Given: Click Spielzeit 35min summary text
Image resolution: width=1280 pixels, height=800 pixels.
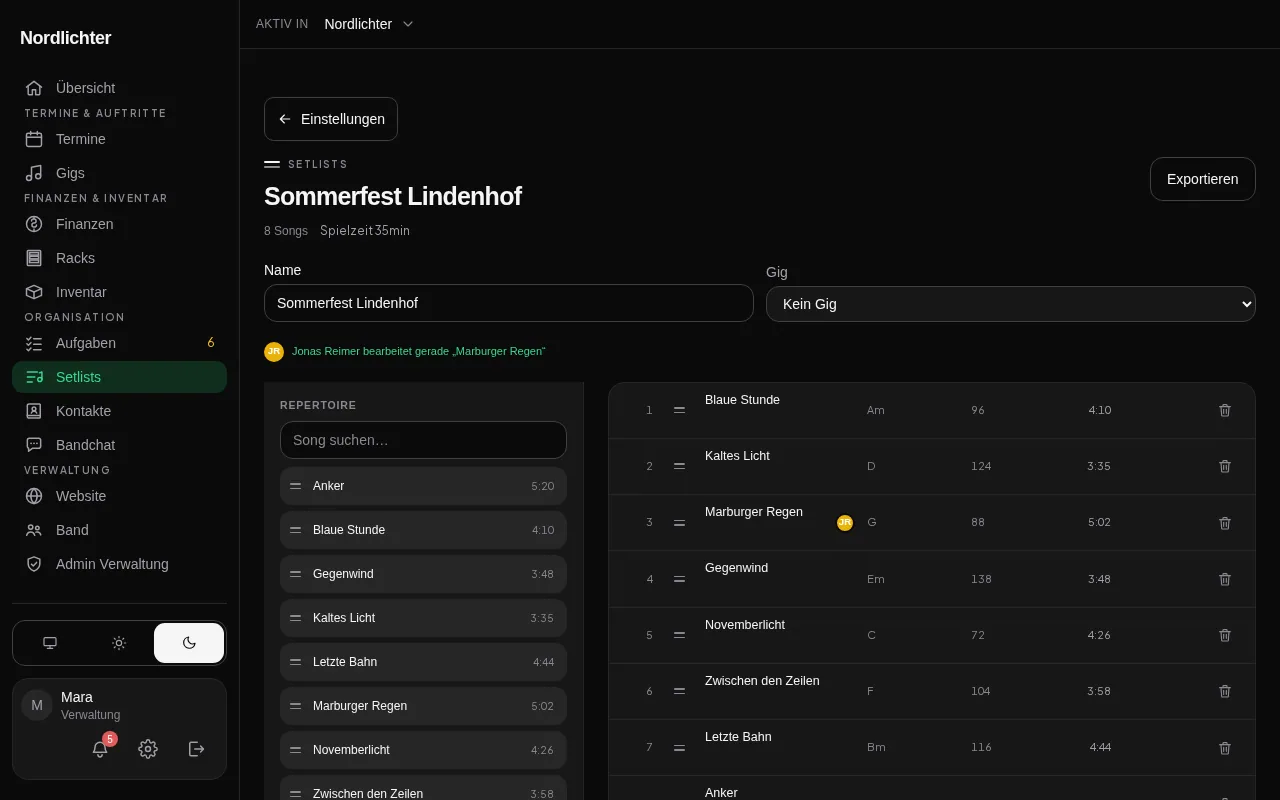Looking at the screenshot, I should tap(365, 231).
